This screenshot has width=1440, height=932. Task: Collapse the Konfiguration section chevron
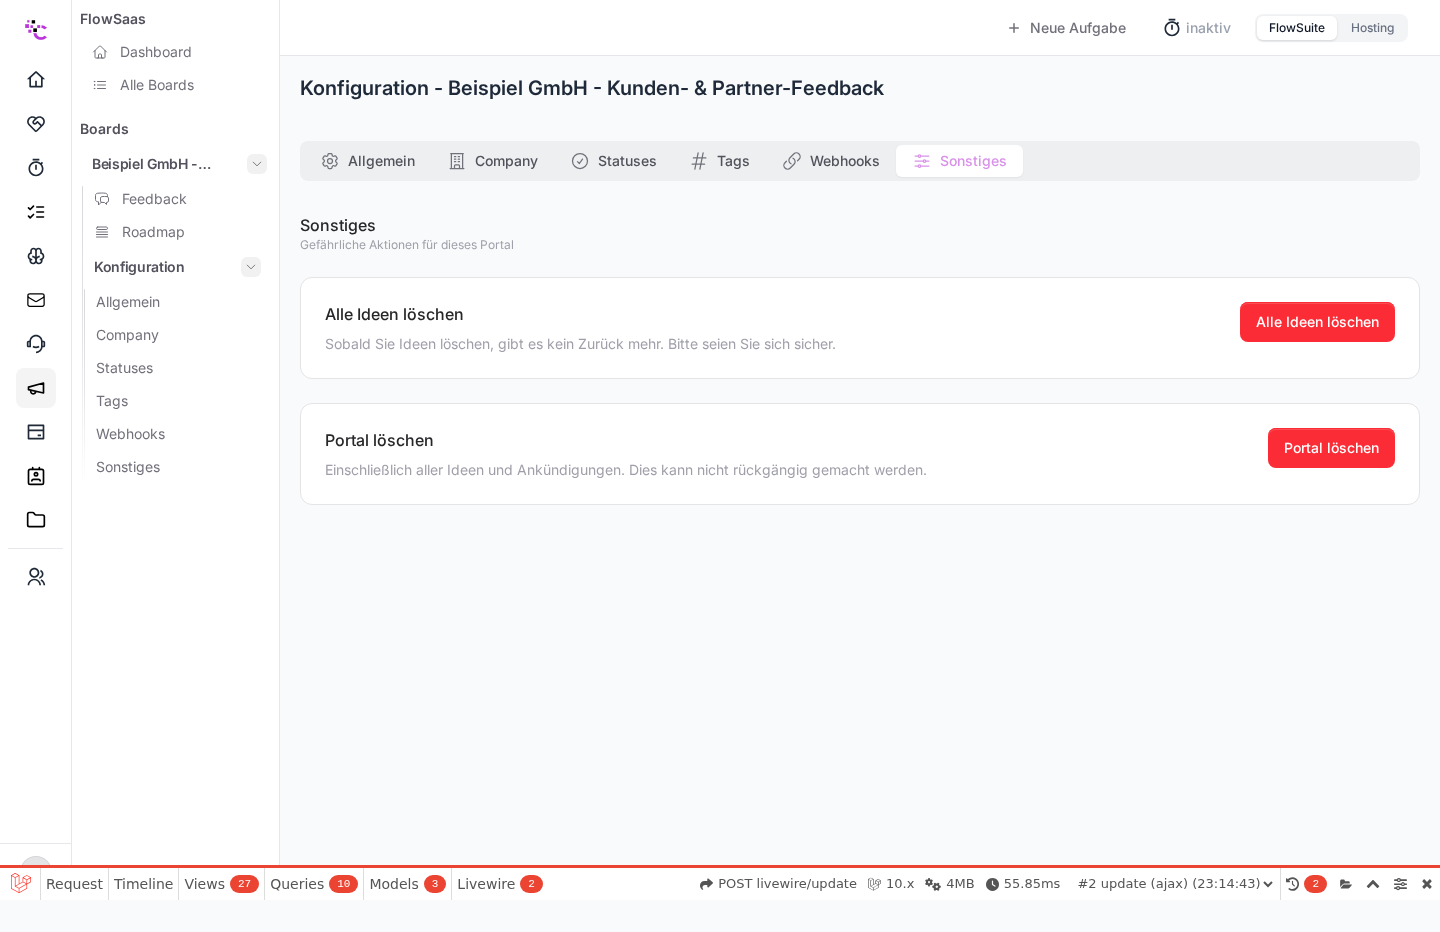click(251, 267)
